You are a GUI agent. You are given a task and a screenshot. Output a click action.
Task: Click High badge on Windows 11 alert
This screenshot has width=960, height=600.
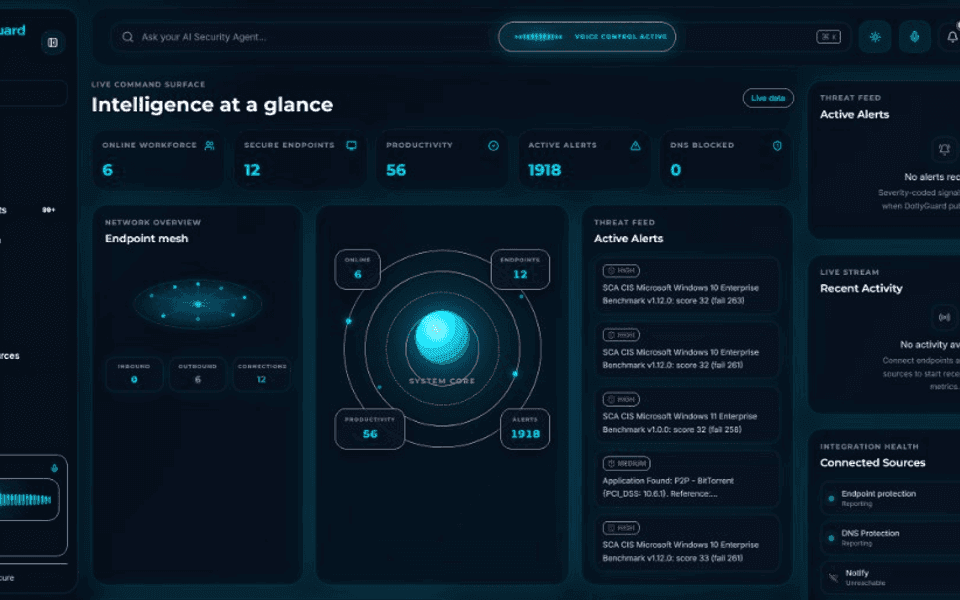pyautogui.click(x=621, y=399)
